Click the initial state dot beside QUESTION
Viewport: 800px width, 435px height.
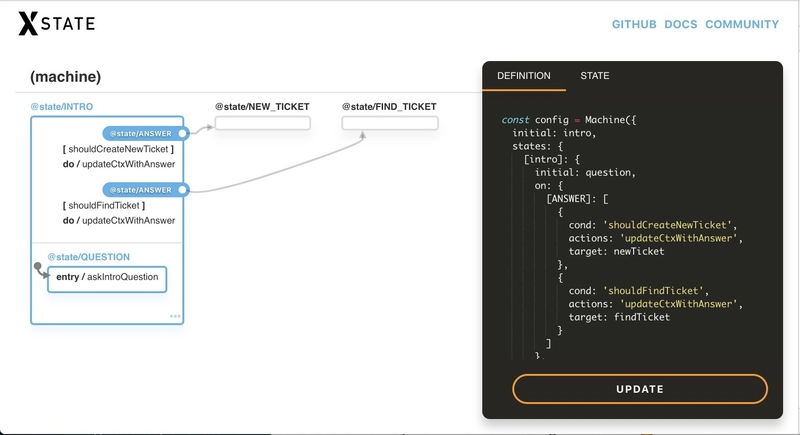pos(37,266)
